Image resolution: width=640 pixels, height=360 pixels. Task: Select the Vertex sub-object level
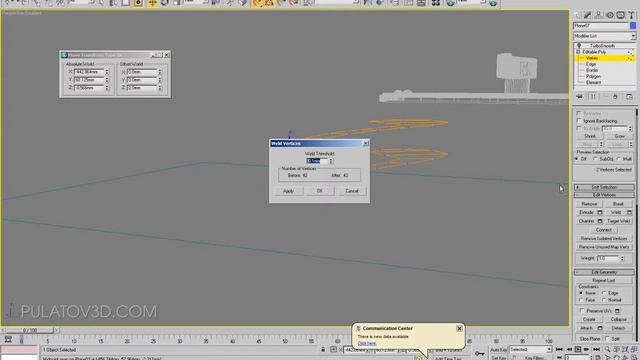(592, 58)
